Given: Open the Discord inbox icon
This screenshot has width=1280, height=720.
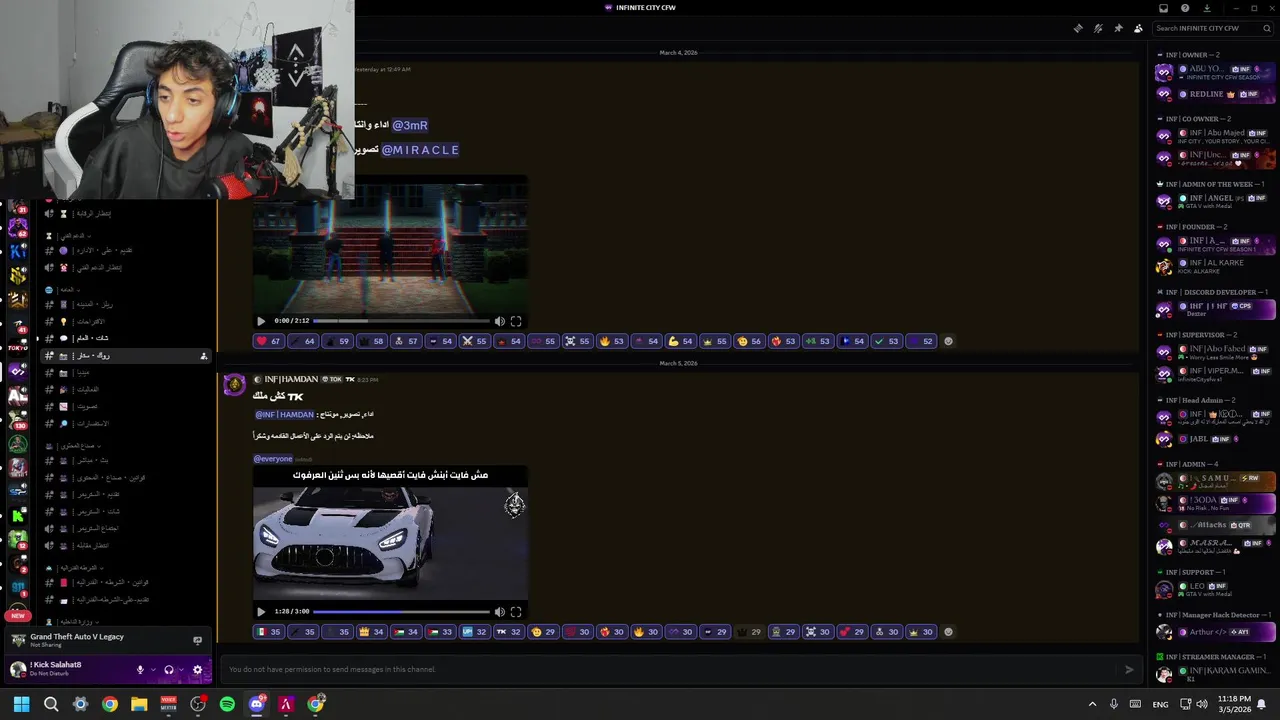Looking at the screenshot, I should point(1164,8).
